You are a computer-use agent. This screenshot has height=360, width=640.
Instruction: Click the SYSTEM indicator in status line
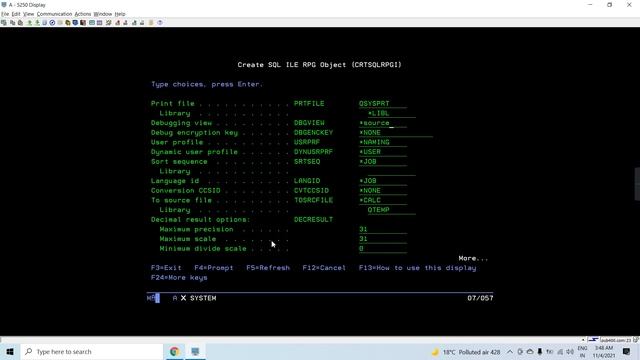[203, 298]
